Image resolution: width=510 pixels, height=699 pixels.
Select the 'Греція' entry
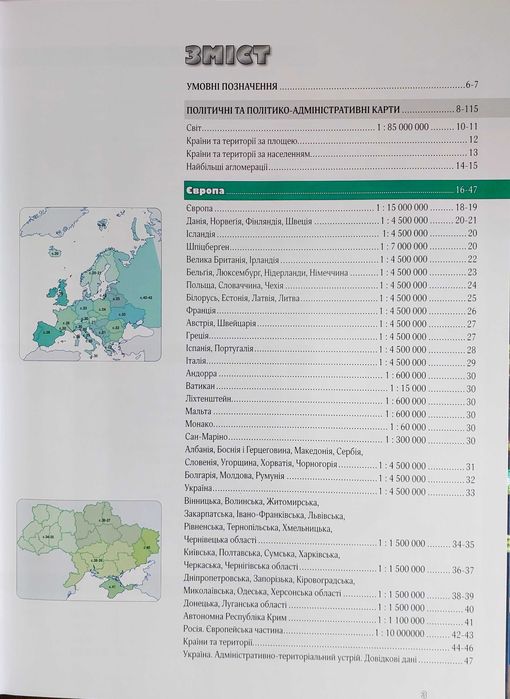[x=331, y=337]
